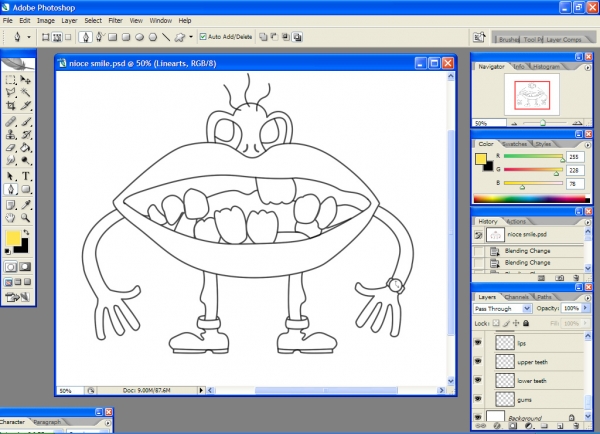The height and width of the screenshot is (434, 600).
Task: Enable Quick Mask mode
Action: coord(25,267)
